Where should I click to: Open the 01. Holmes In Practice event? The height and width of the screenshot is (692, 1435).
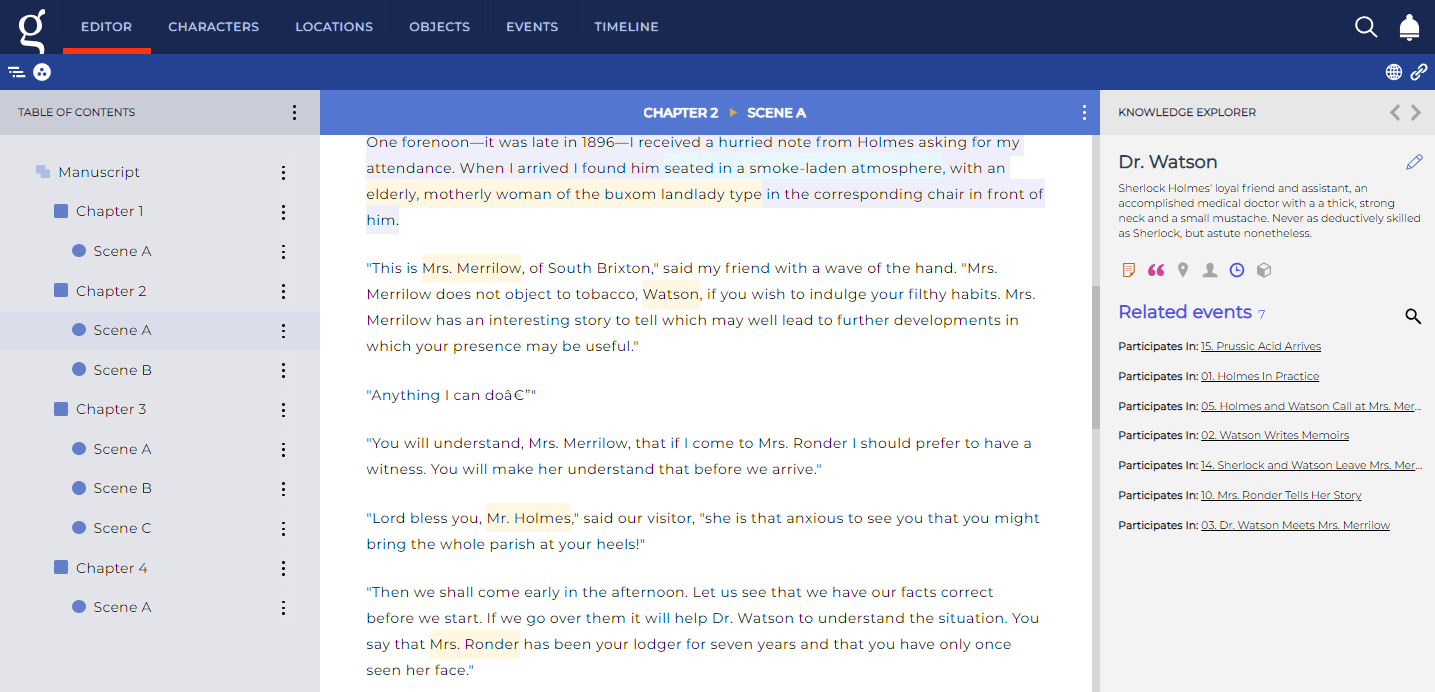pyautogui.click(x=1260, y=376)
